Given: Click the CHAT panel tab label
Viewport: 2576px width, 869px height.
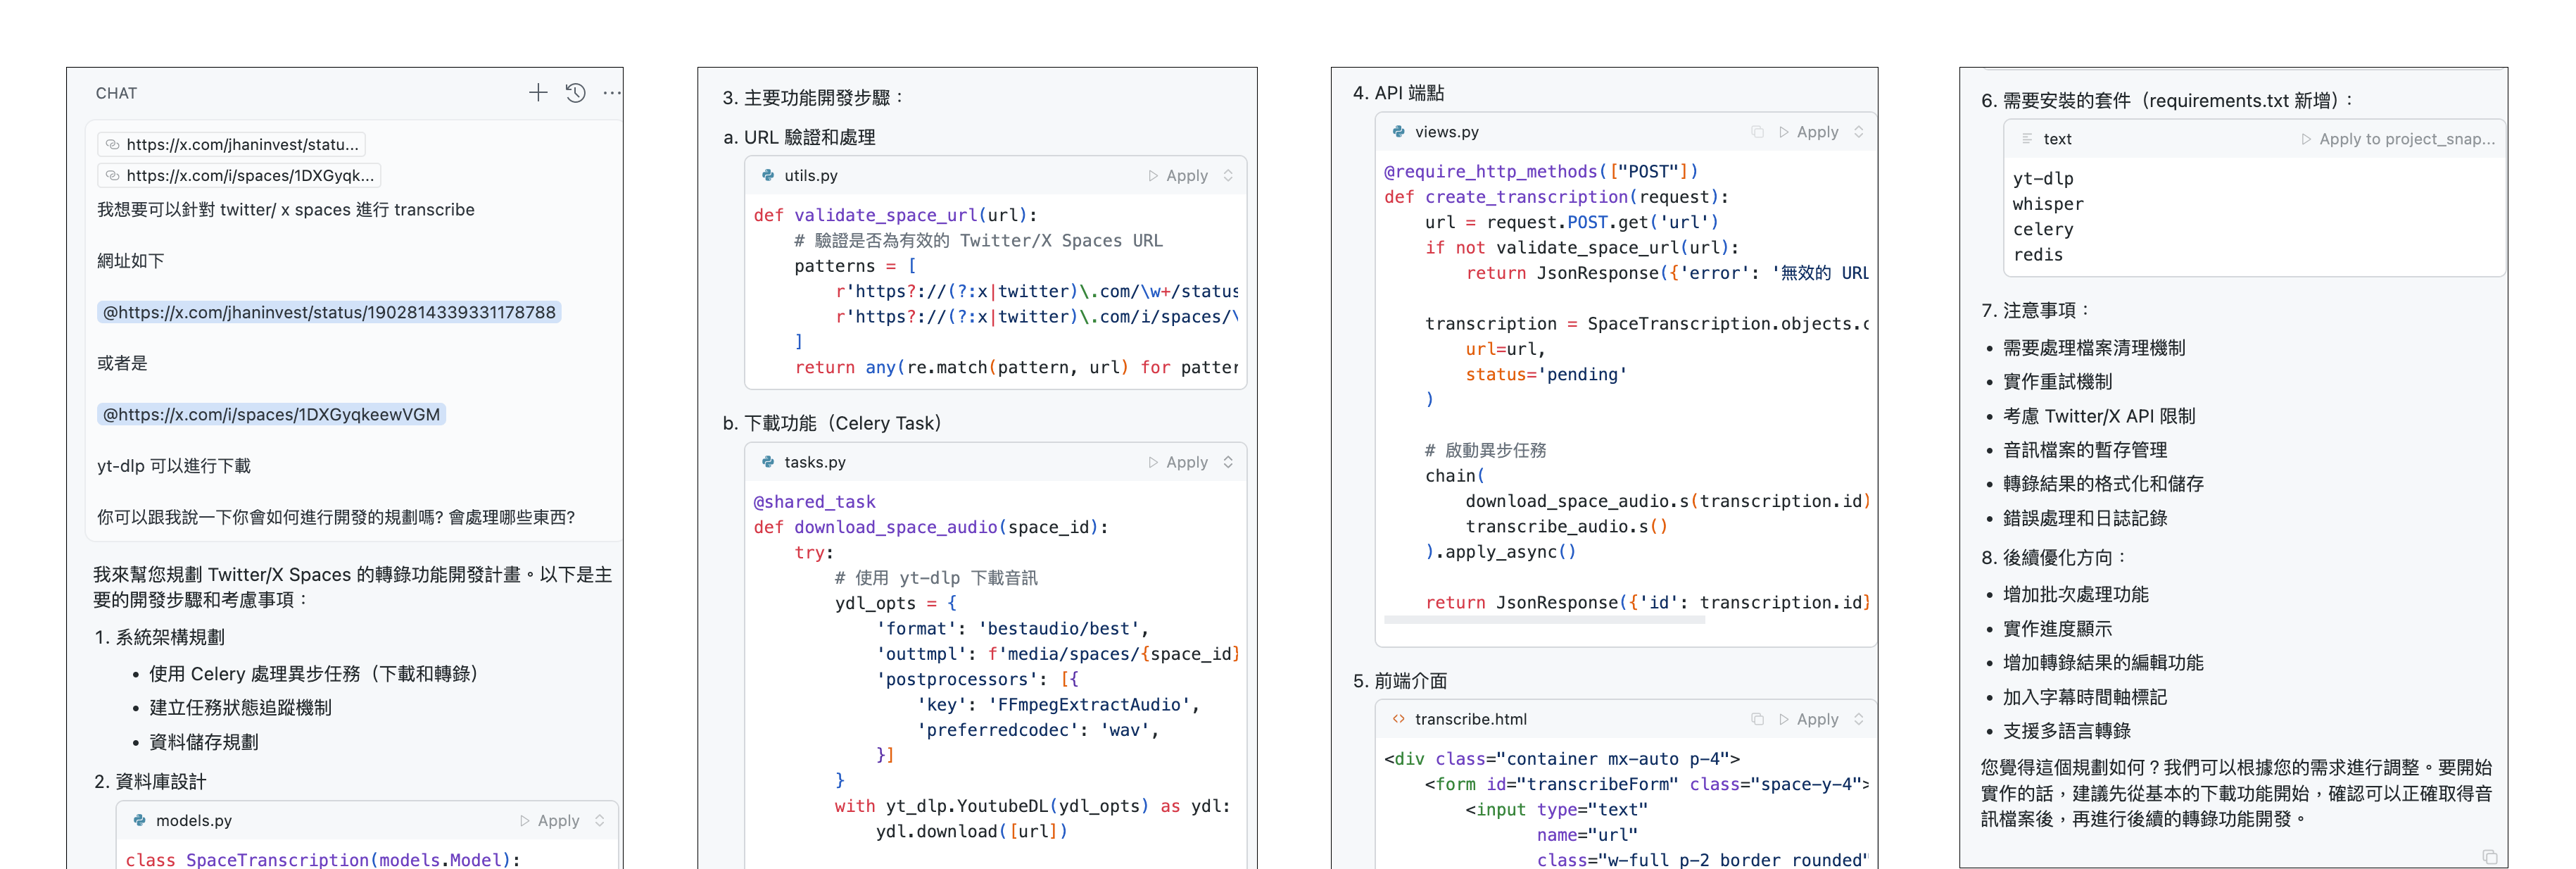Looking at the screenshot, I should tap(116, 93).
